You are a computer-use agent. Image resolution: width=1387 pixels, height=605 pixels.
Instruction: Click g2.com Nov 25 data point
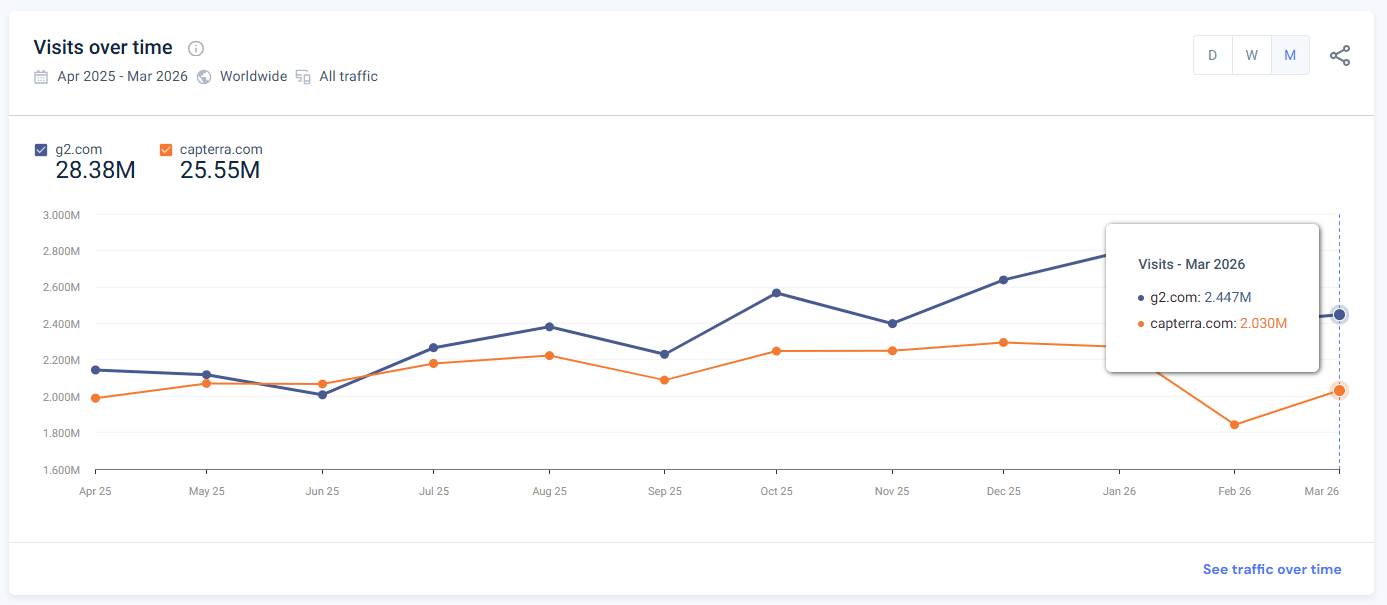(892, 324)
